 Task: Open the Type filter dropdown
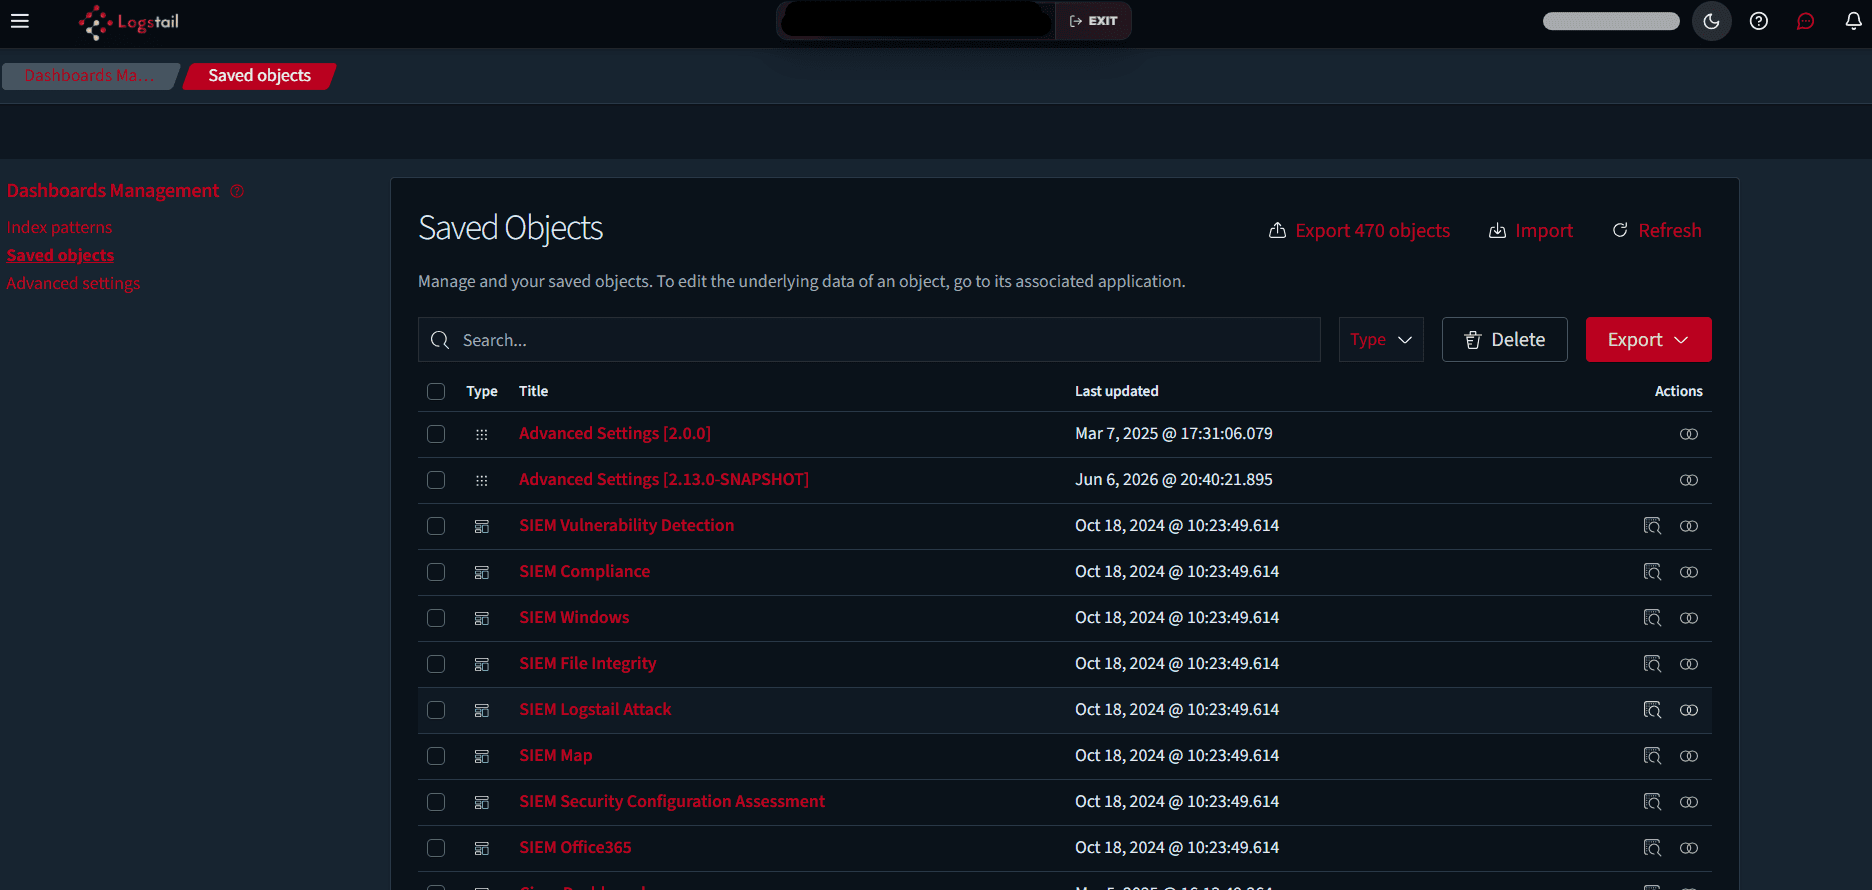coord(1381,340)
